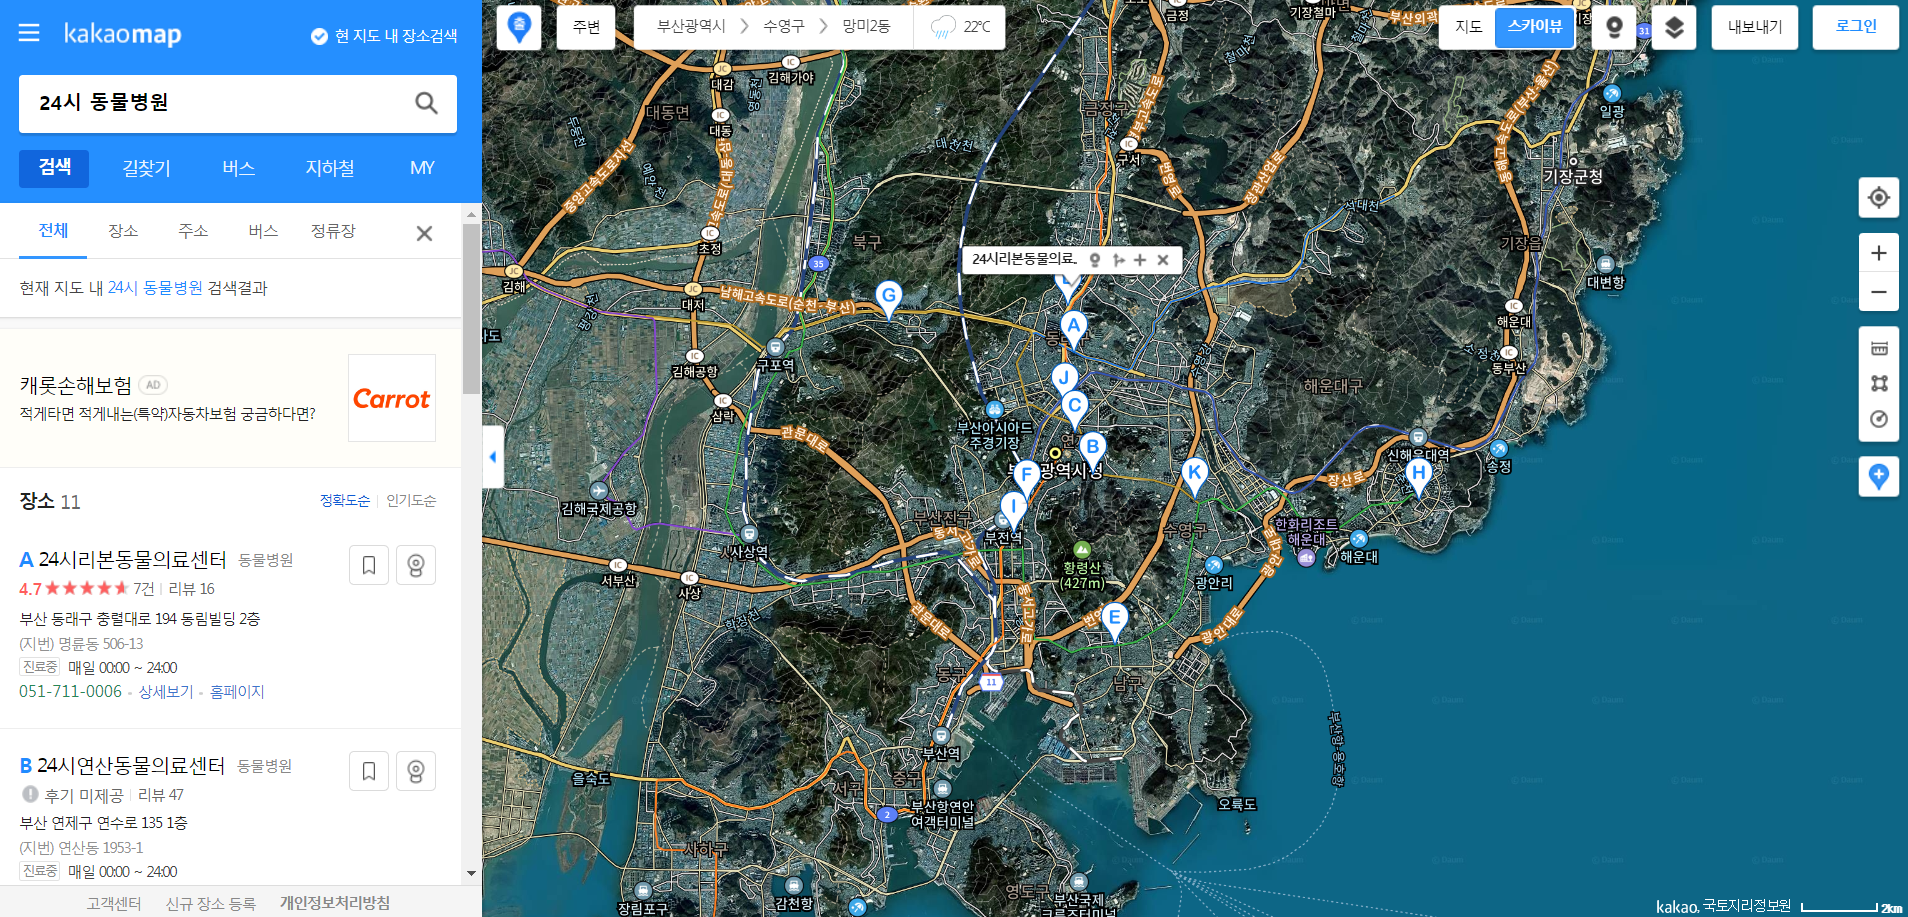Viewport: 1908px width, 917px height.
Task: Open 개인정보처리방침 footer link
Action: click(334, 903)
